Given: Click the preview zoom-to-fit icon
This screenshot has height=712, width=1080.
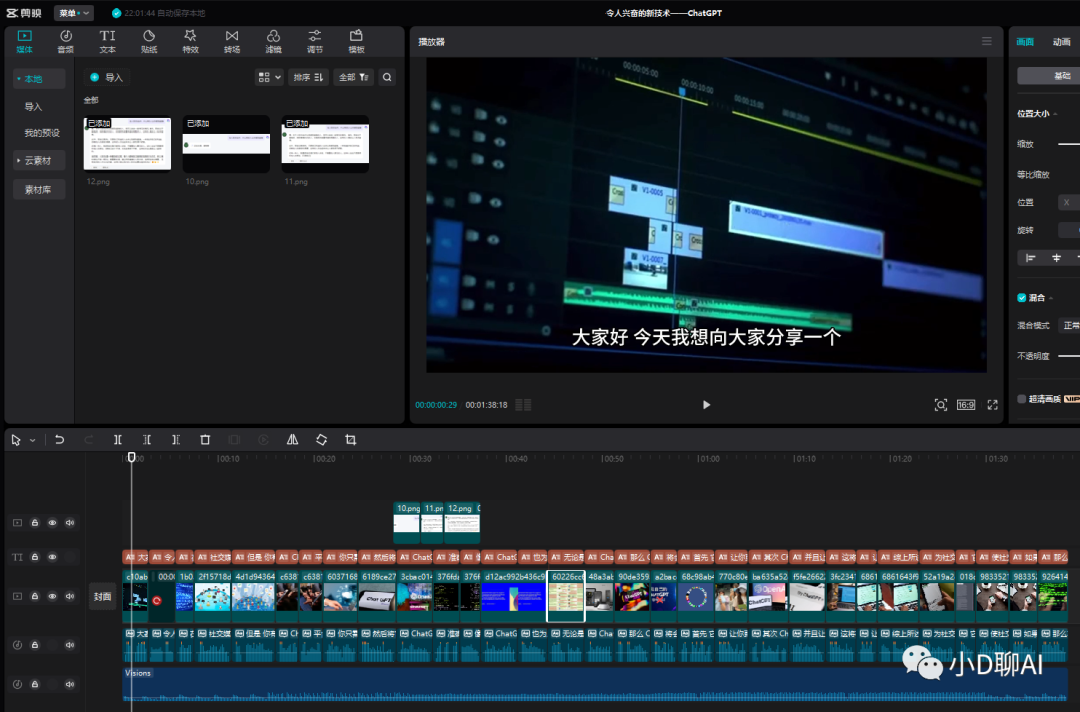Looking at the screenshot, I should [x=940, y=405].
